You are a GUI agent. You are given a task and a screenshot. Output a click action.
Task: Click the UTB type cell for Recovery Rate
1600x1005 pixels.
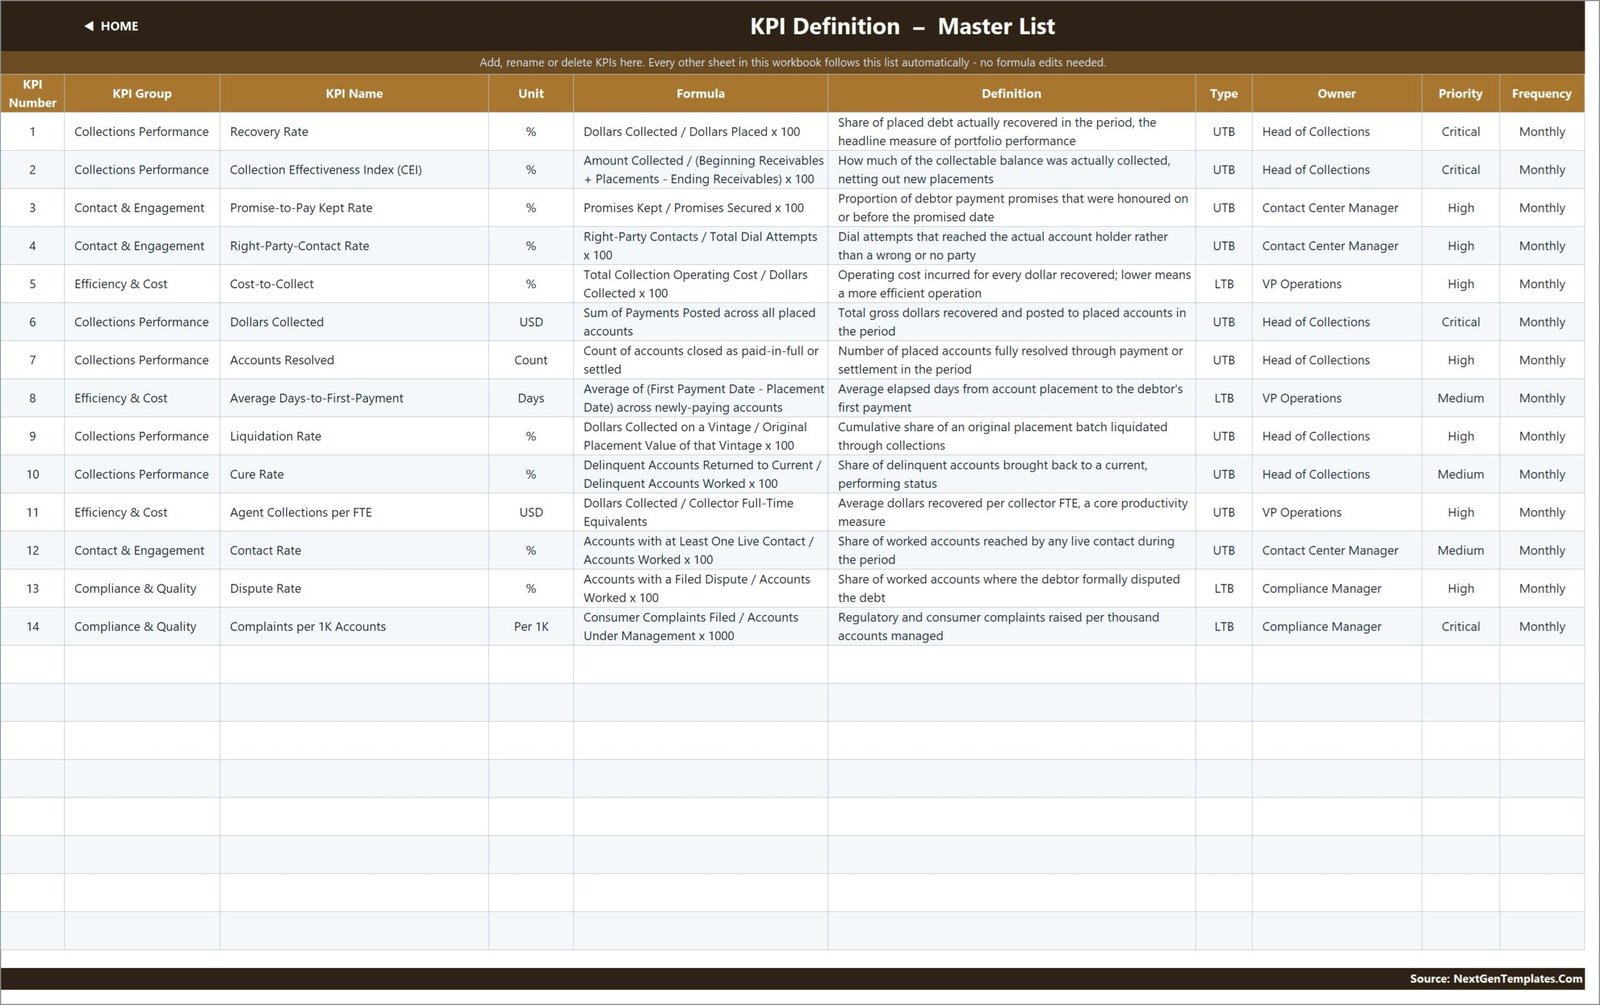[1224, 132]
